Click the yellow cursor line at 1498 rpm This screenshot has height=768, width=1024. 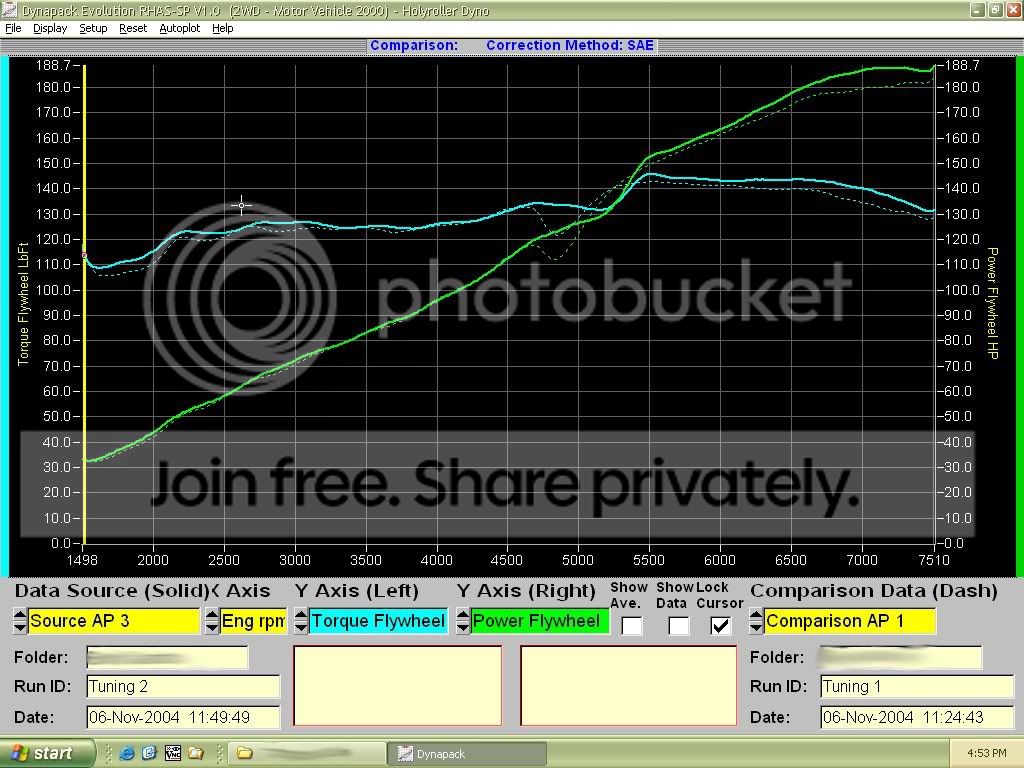tap(84, 304)
